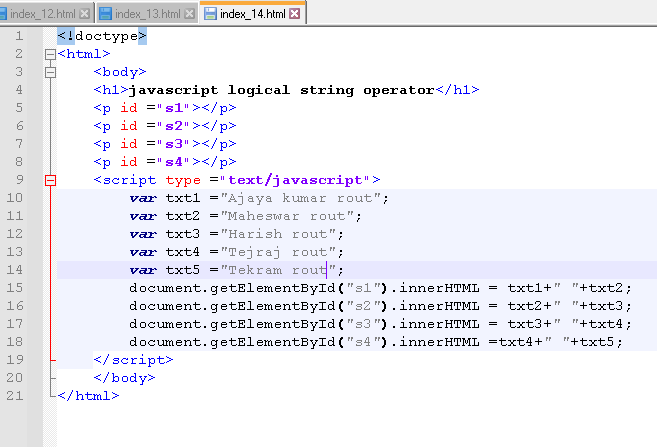Click line number 1 in the margin
The width and height of the screenshot is (657, 447).
(x=20, y=36)
